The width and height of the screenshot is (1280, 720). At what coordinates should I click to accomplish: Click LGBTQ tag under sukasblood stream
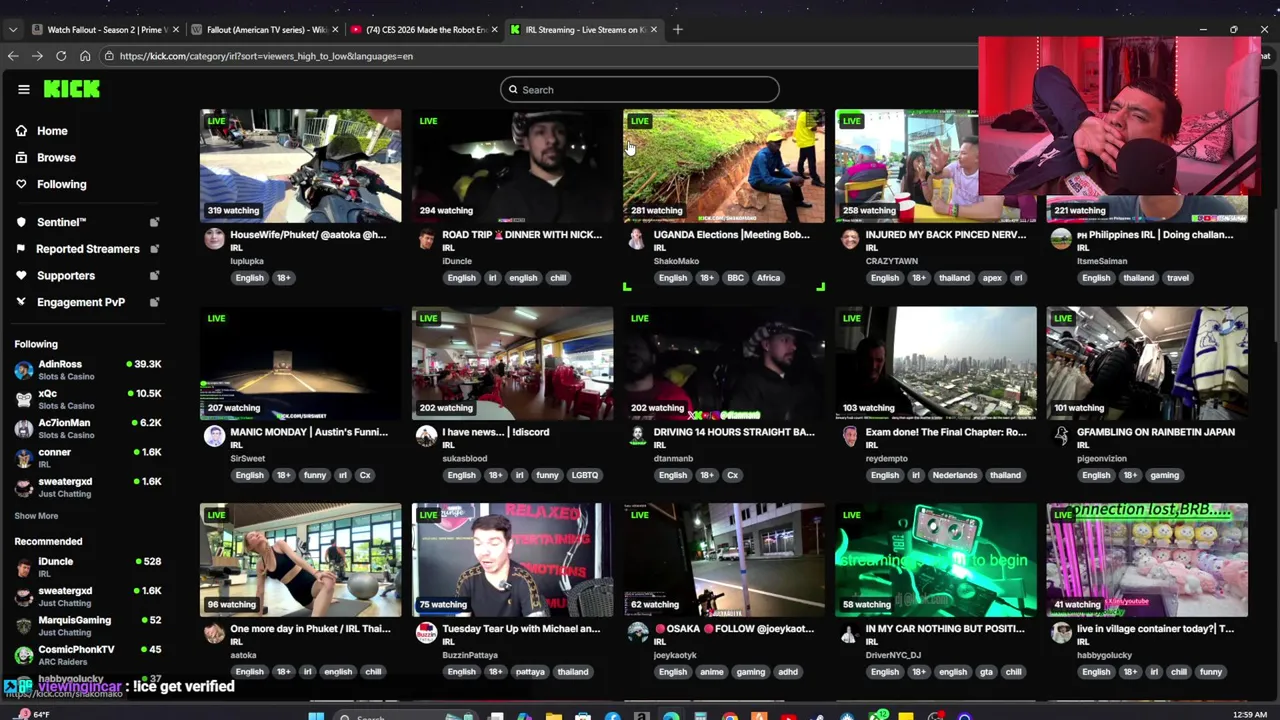pos(584,475)
